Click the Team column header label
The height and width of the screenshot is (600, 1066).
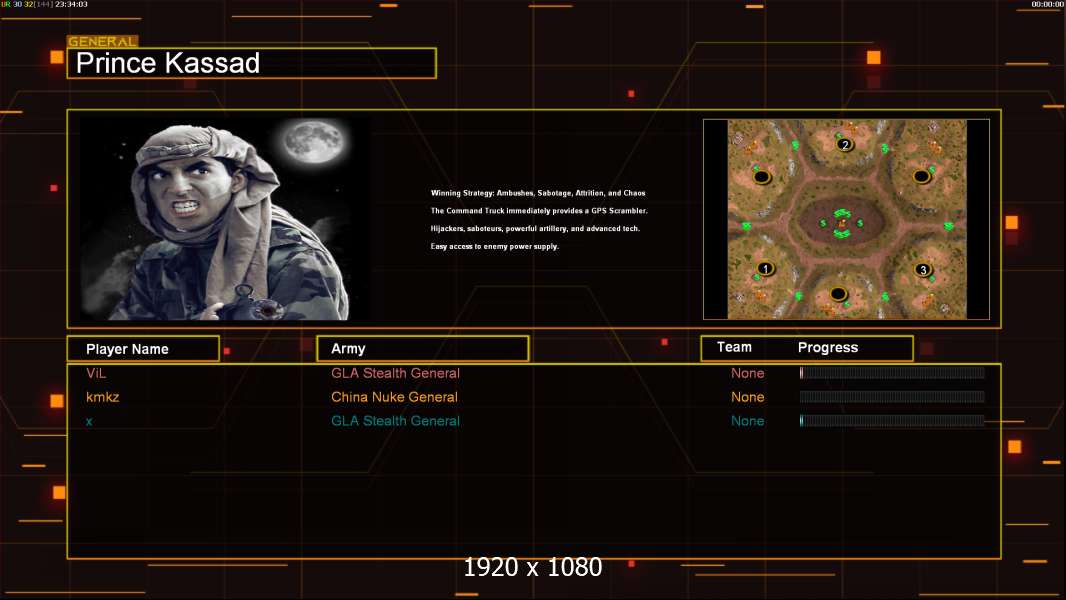pyautogui.click(x=734, y=347)
